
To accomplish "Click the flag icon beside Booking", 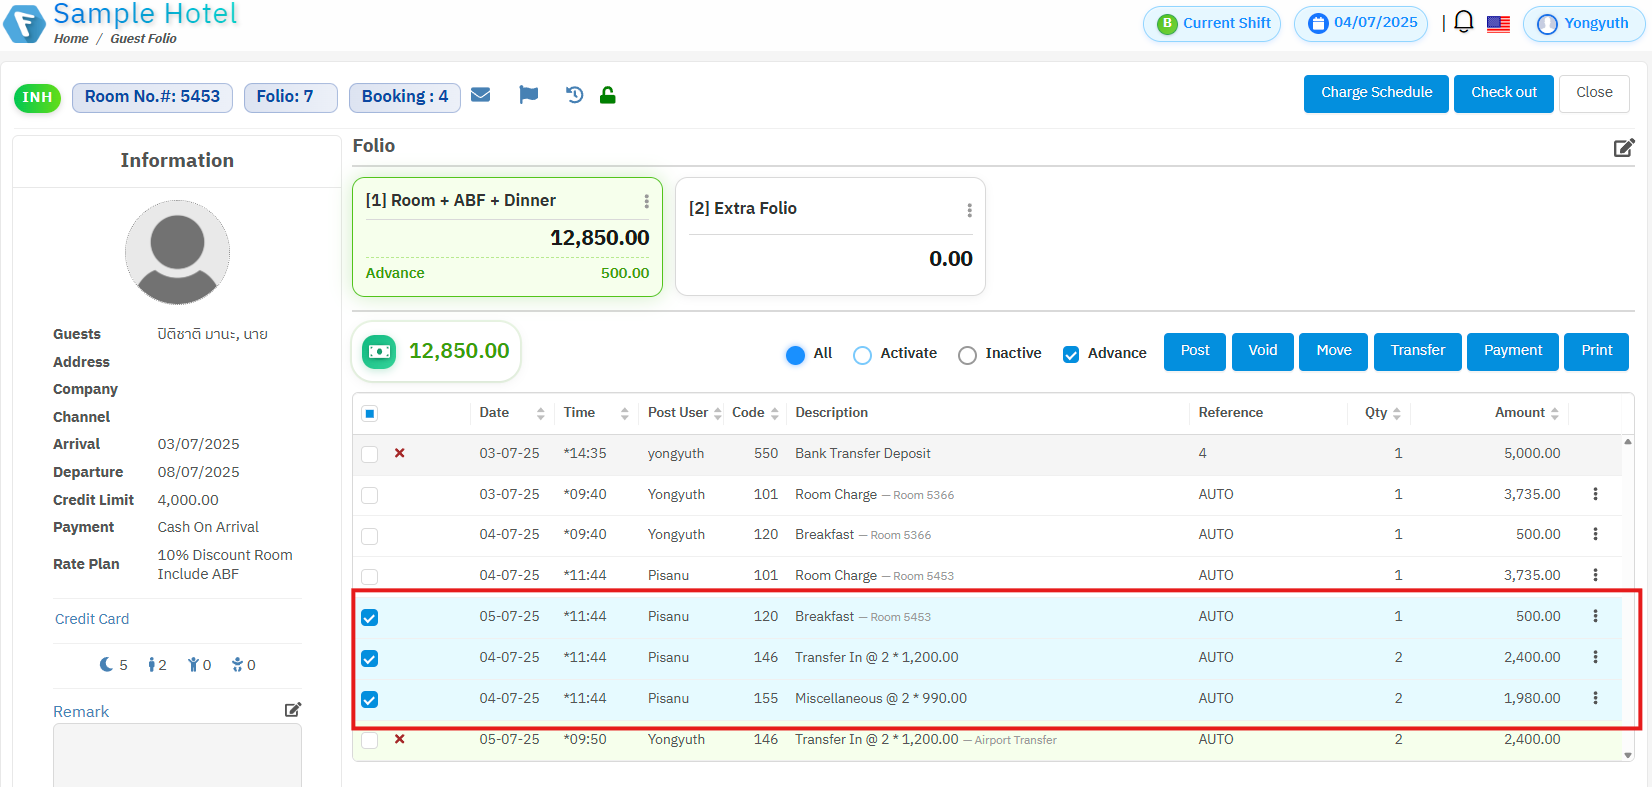I will point(529,95).
